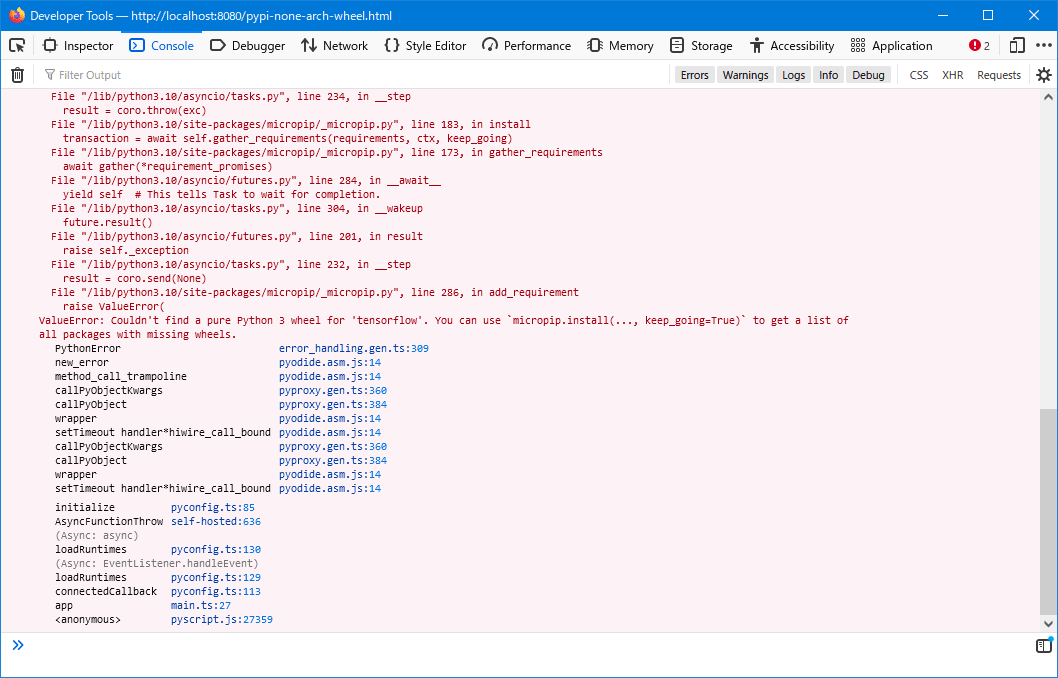The image size is (1058, 678).
Task: Open pyconfig.ts:129 source link
Action: coord(216,577)
